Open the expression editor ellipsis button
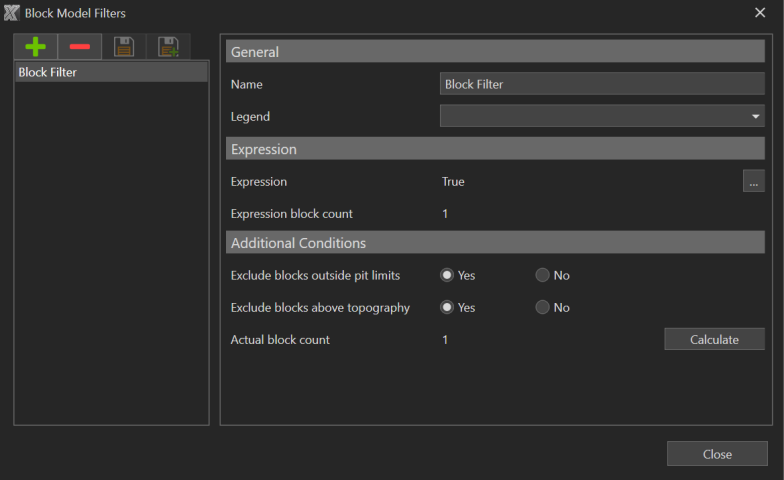 pyautogui.click(x=754, y=181)
